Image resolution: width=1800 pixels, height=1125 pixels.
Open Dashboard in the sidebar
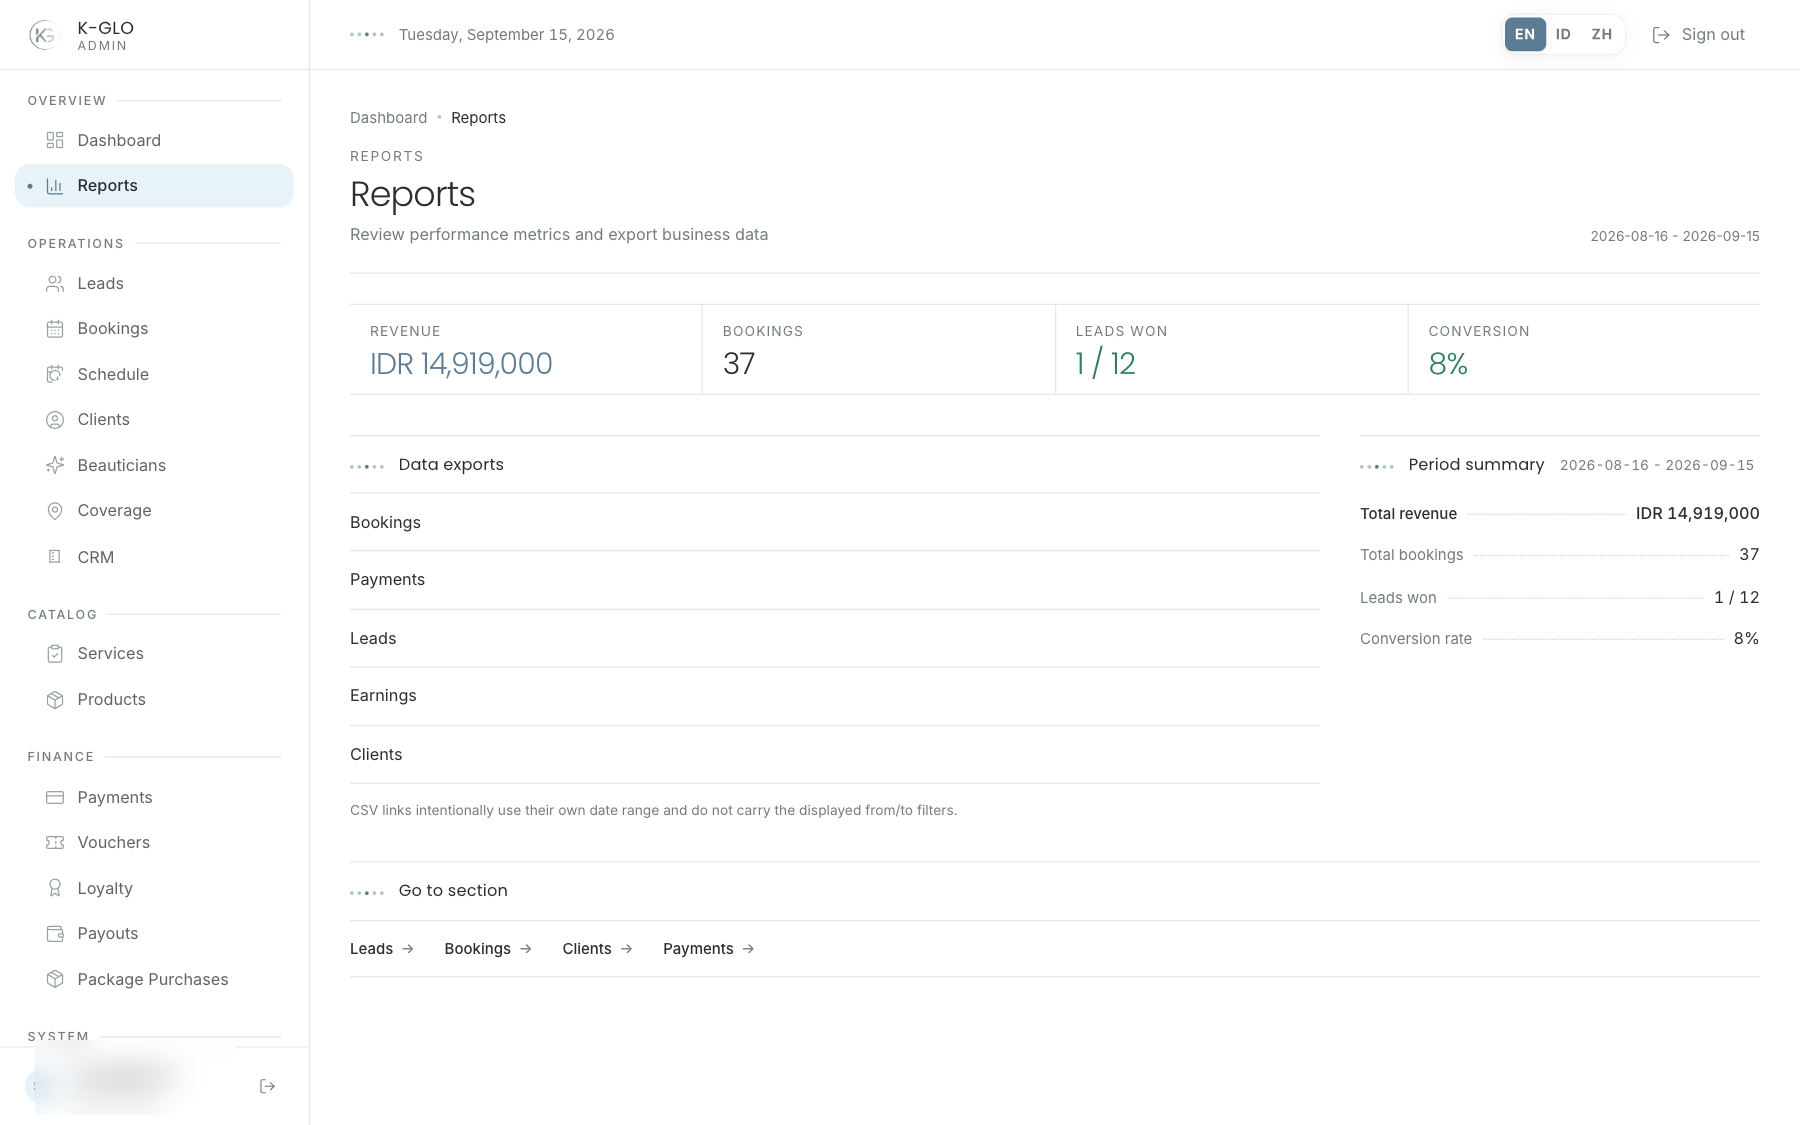(154, 140)
